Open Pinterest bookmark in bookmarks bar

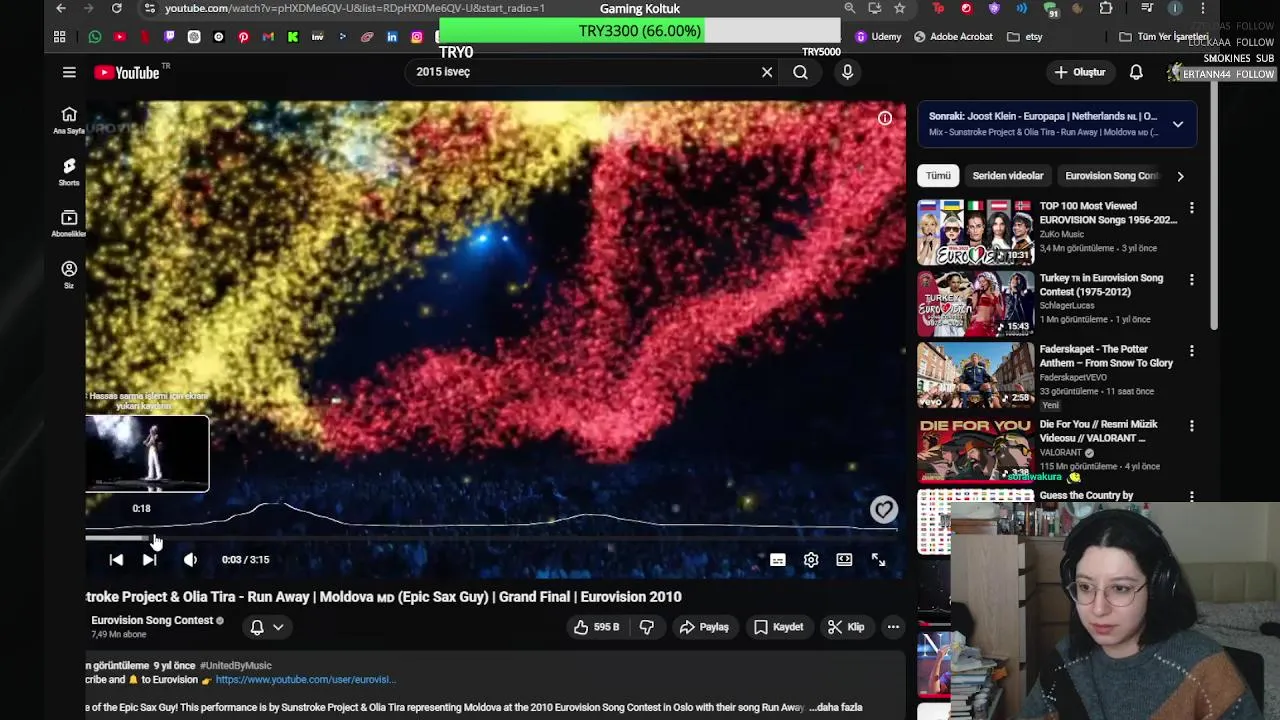(x=243, y=37)
